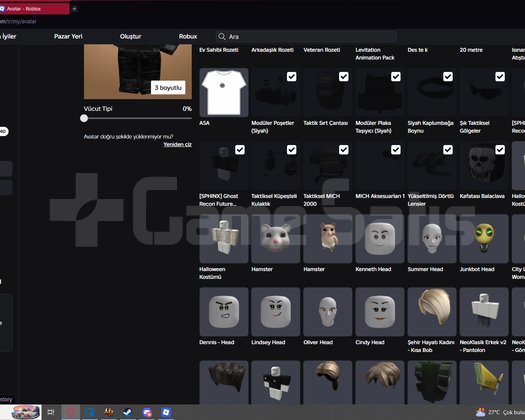Uncheck Şık Taktiksel Gölgeler item

pos(500,77)
